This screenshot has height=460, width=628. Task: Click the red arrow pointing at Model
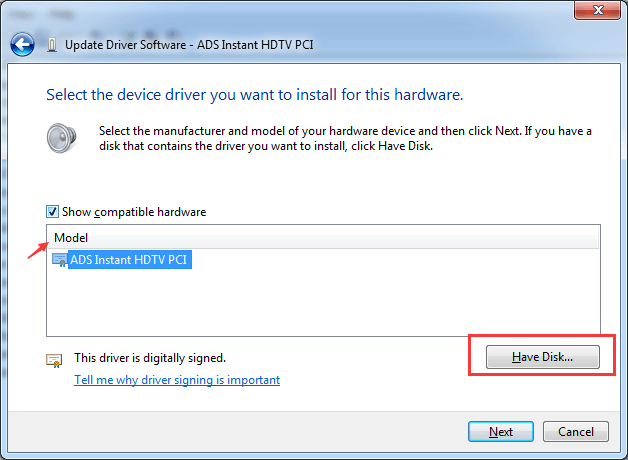coord(37,247)
